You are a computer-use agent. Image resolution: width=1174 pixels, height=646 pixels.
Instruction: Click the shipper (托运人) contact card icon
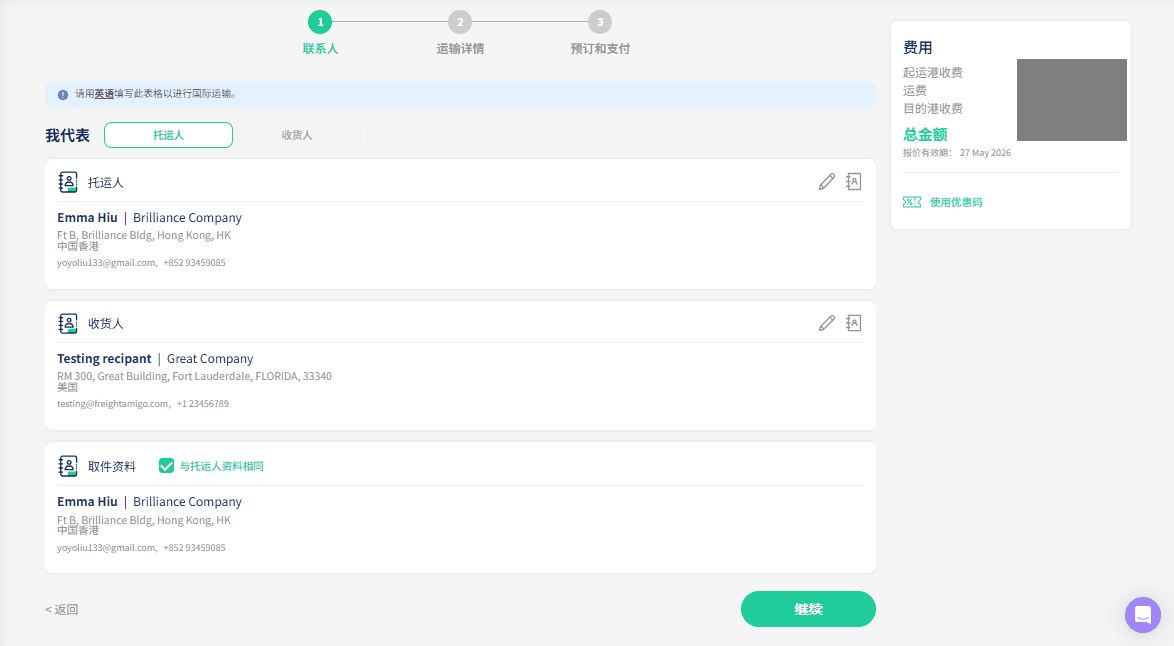(67, 182)
